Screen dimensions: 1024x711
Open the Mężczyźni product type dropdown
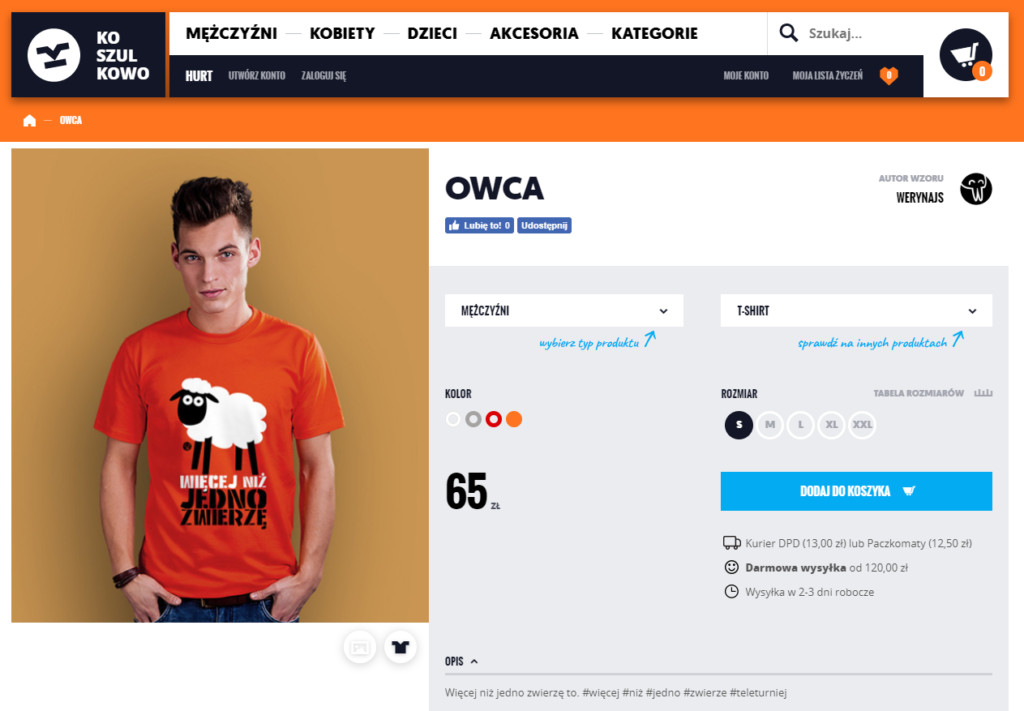[x=564, y=311]
